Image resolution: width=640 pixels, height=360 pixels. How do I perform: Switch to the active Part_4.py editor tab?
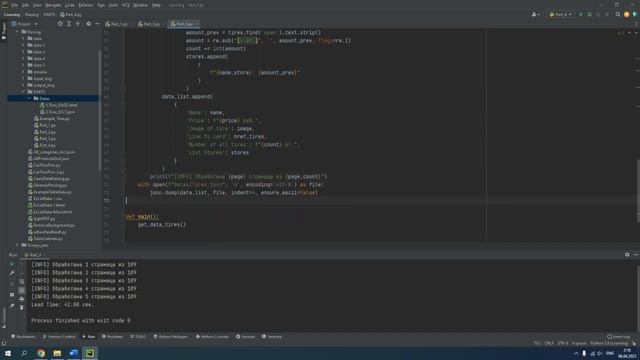click(x=183, y=24)
